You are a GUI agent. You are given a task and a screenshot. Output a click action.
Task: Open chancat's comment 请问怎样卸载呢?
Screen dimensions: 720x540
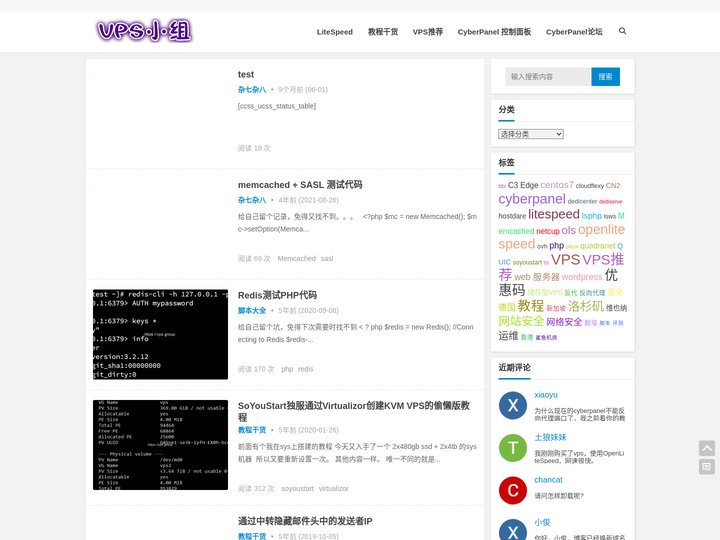click(x=559, y=496)
